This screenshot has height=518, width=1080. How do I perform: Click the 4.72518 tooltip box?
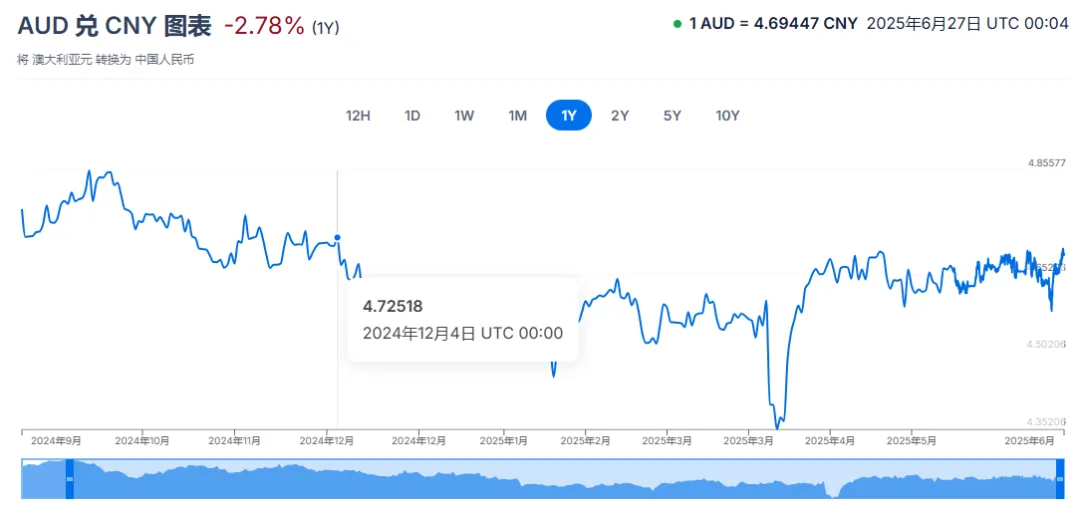[463, 319]
